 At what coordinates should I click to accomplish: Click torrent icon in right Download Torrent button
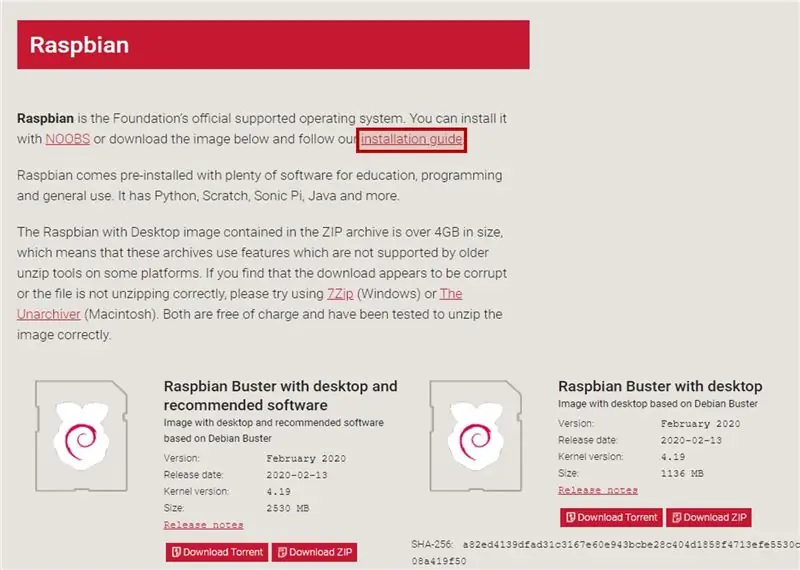(570, 517)
